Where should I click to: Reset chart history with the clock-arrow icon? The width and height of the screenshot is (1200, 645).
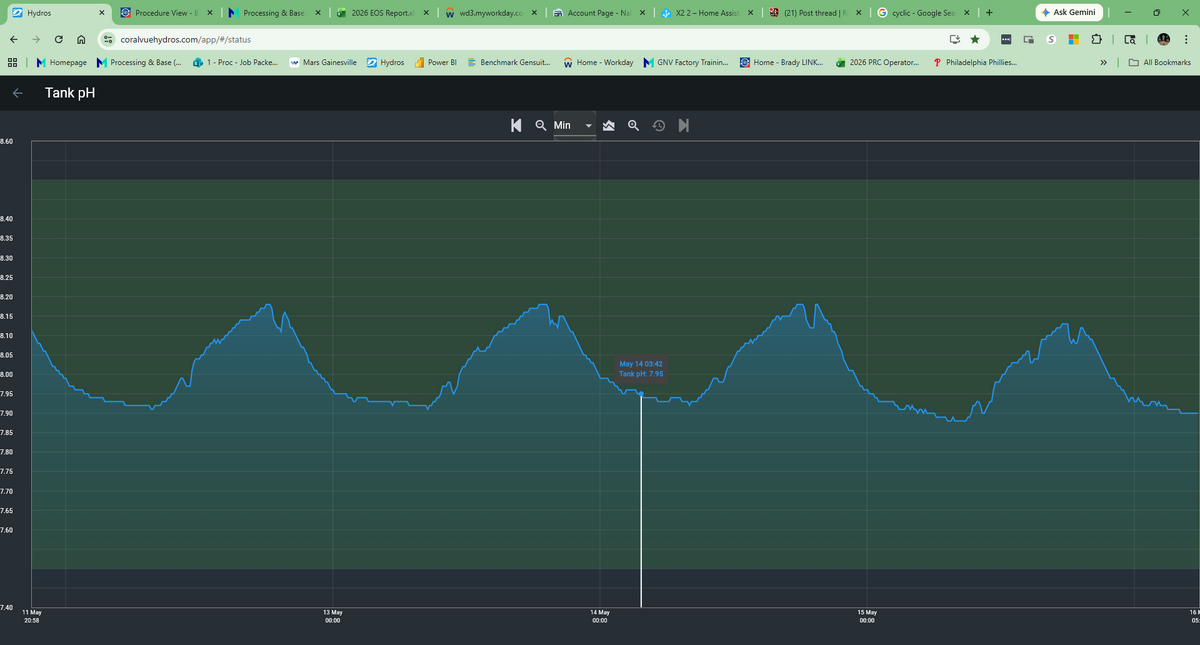659,125
